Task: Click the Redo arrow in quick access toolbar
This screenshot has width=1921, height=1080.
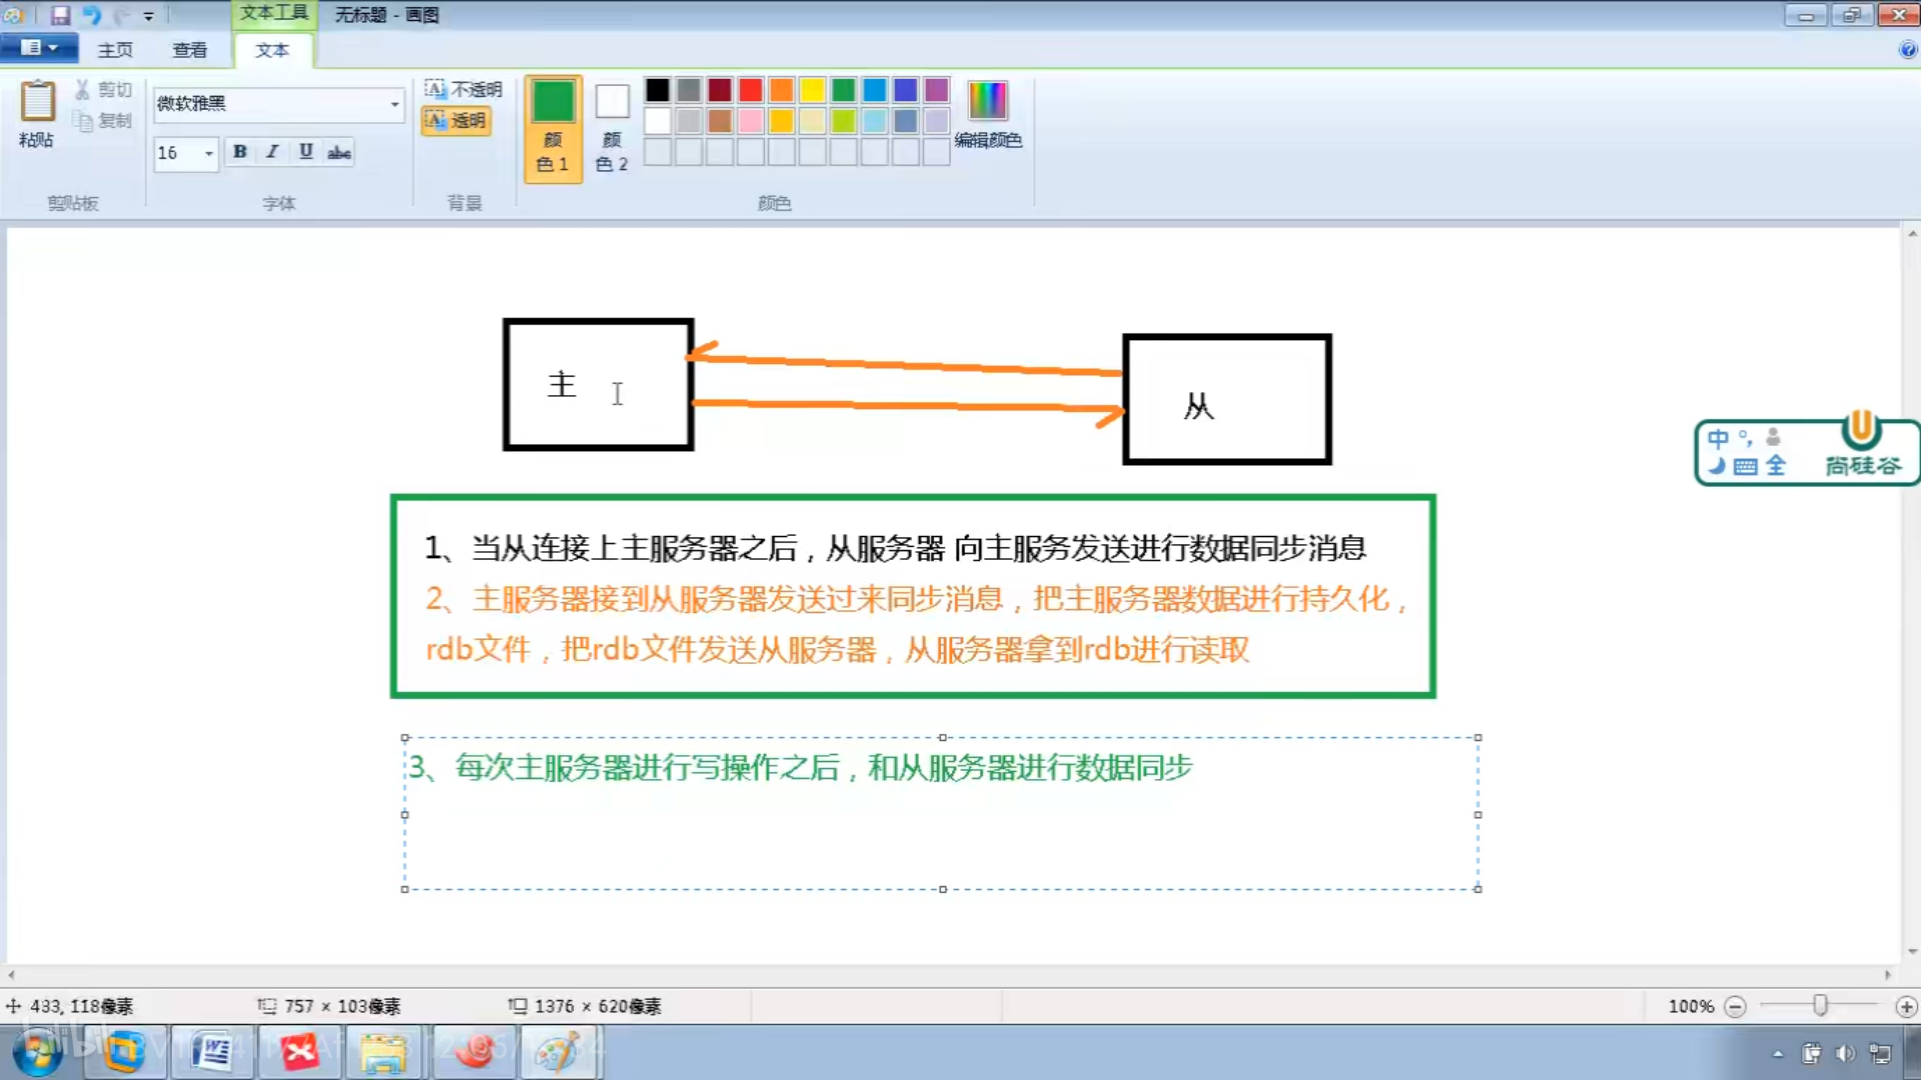Action: tap(122, 15)
